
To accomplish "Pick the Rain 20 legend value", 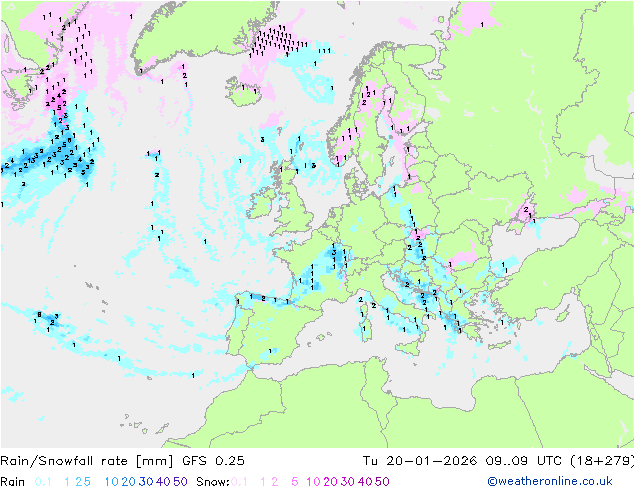I will coord(128,482).
